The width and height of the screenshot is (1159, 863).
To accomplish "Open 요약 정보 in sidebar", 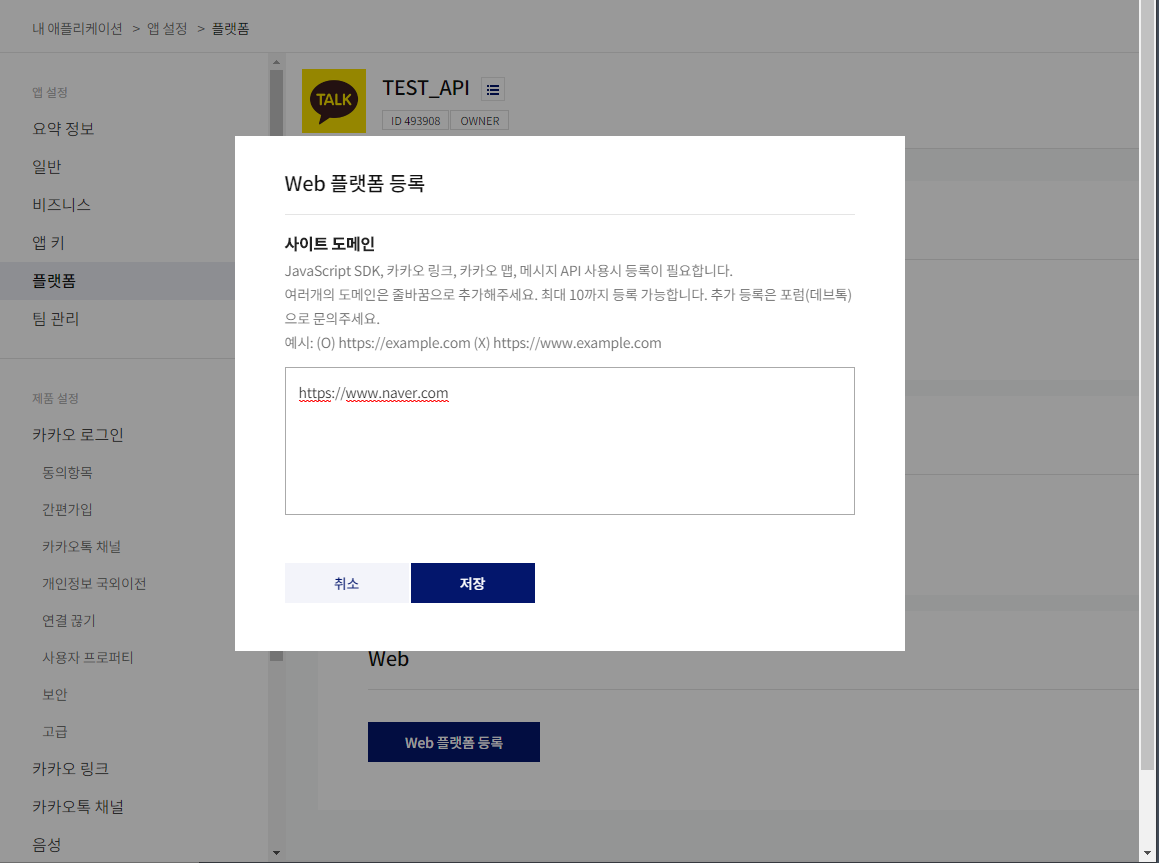I will click(x=64, y=129).
